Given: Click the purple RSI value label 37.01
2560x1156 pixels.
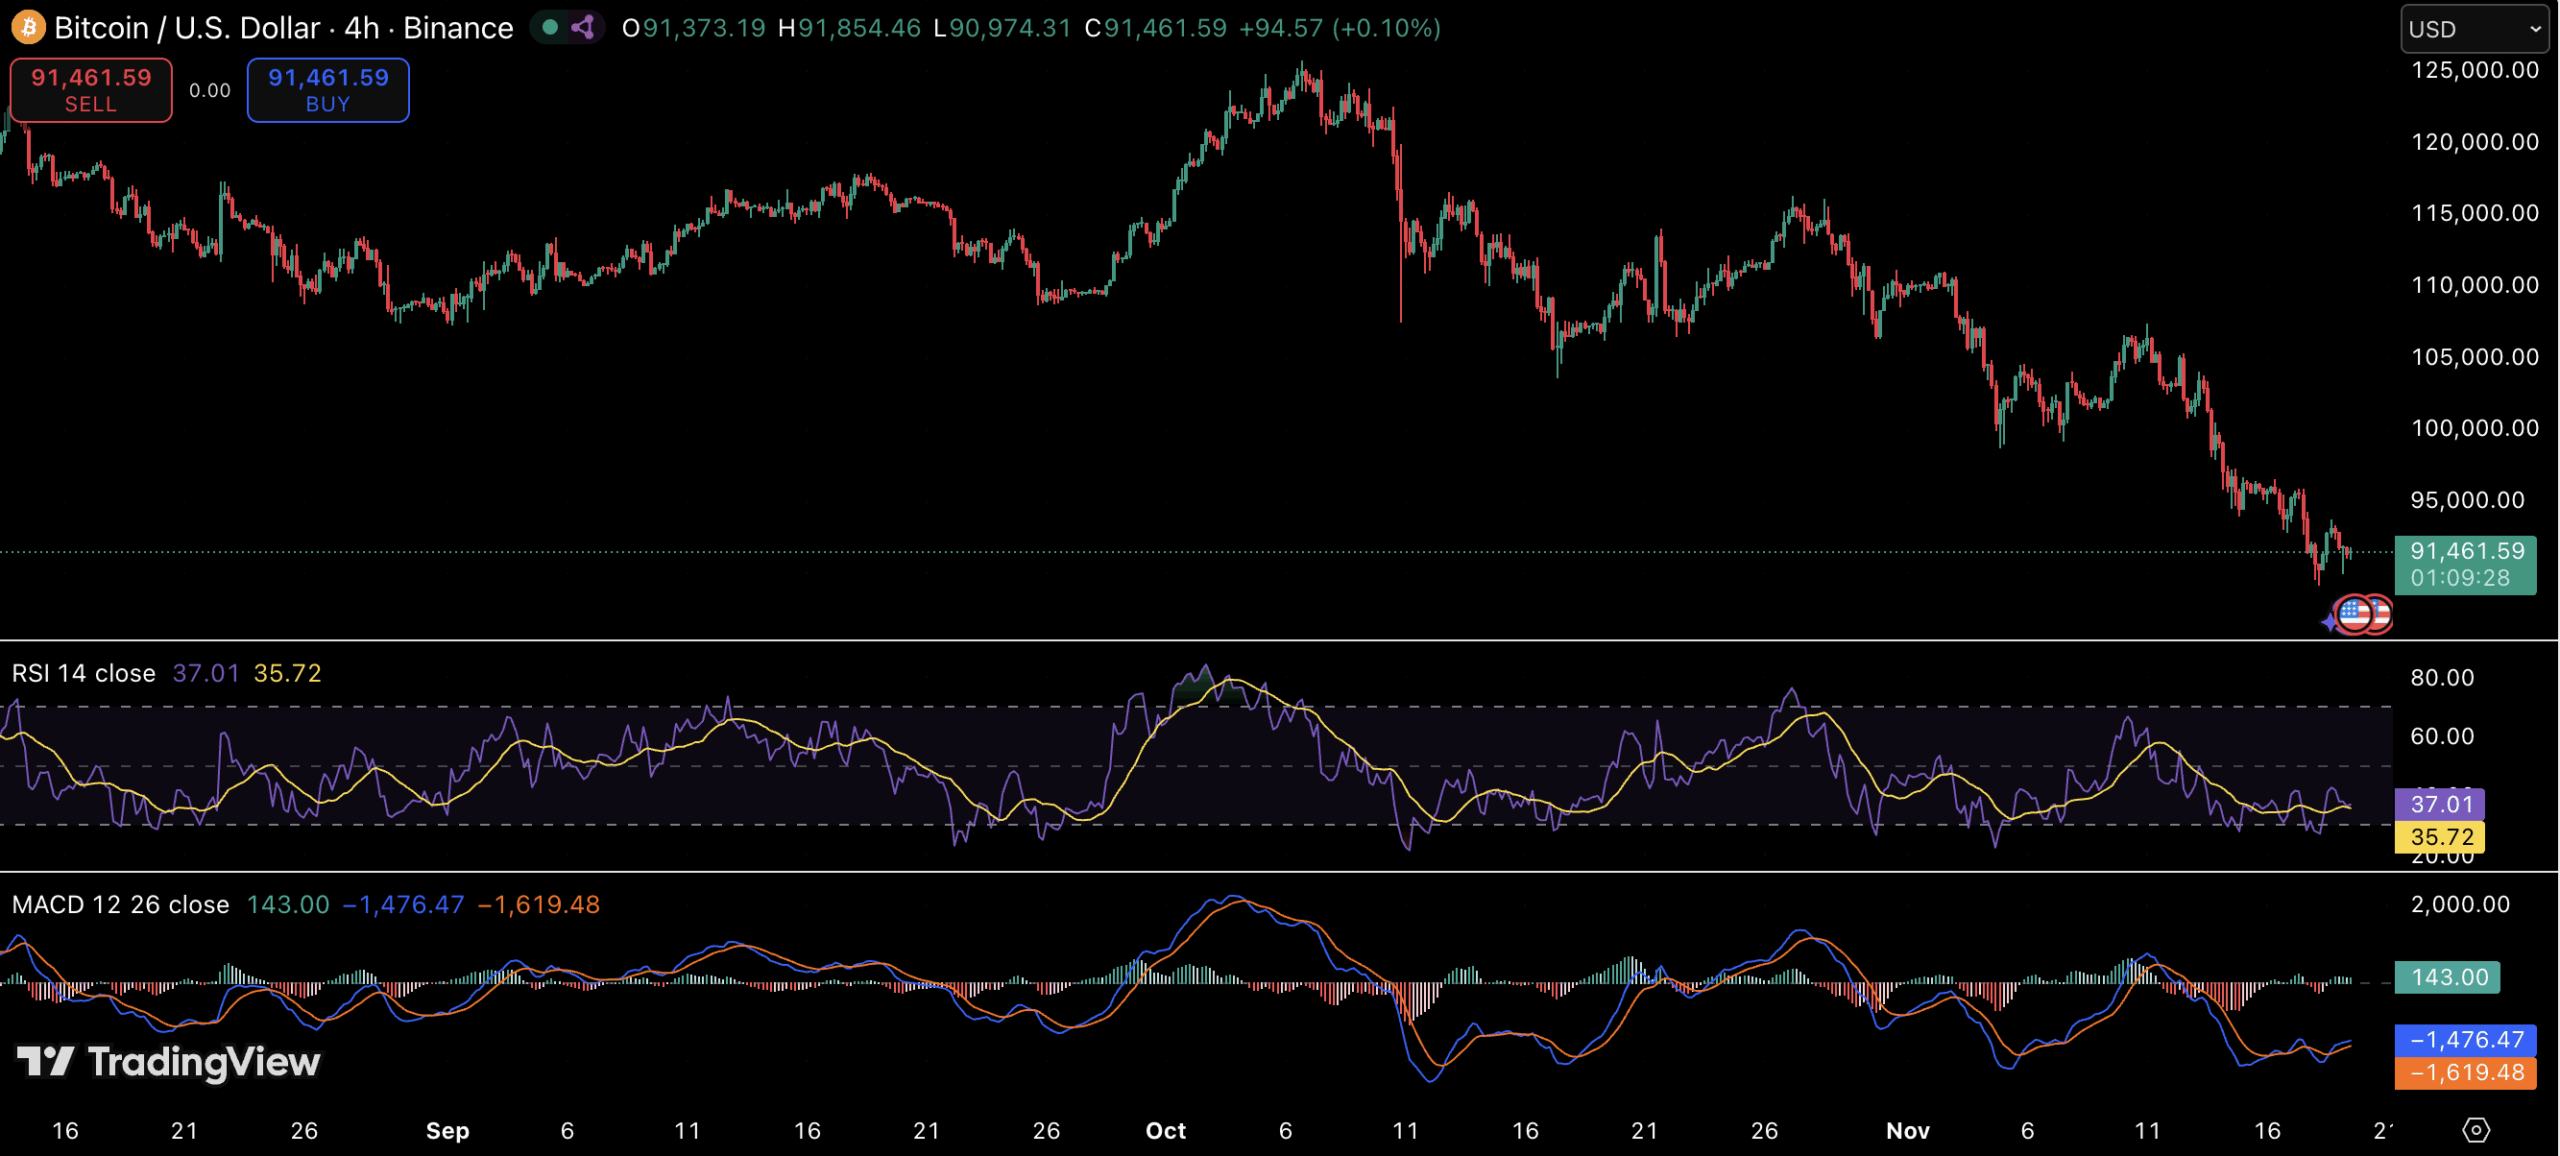Looking at the screenshot, I should pos(2440,804).
